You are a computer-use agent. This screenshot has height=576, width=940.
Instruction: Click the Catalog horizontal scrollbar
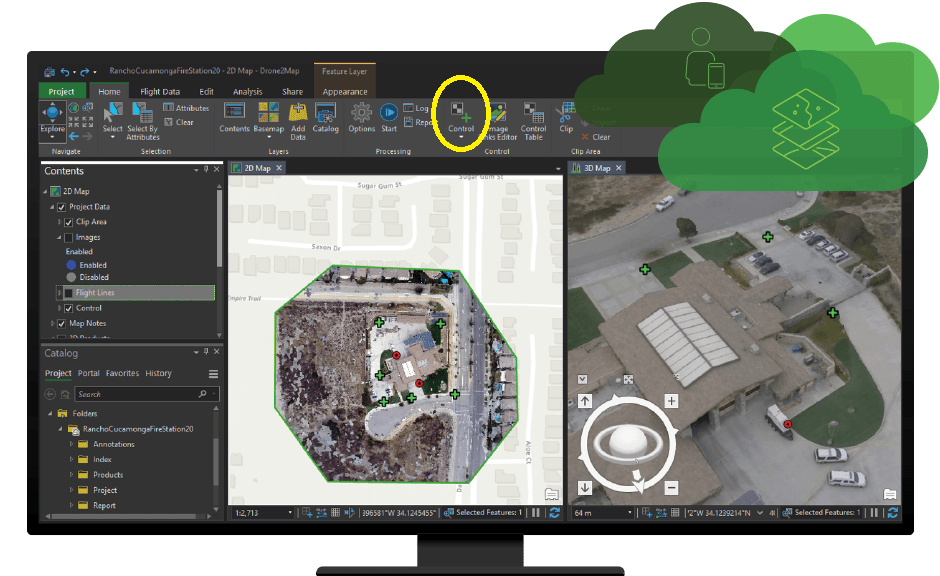click(x=124, y=516)
